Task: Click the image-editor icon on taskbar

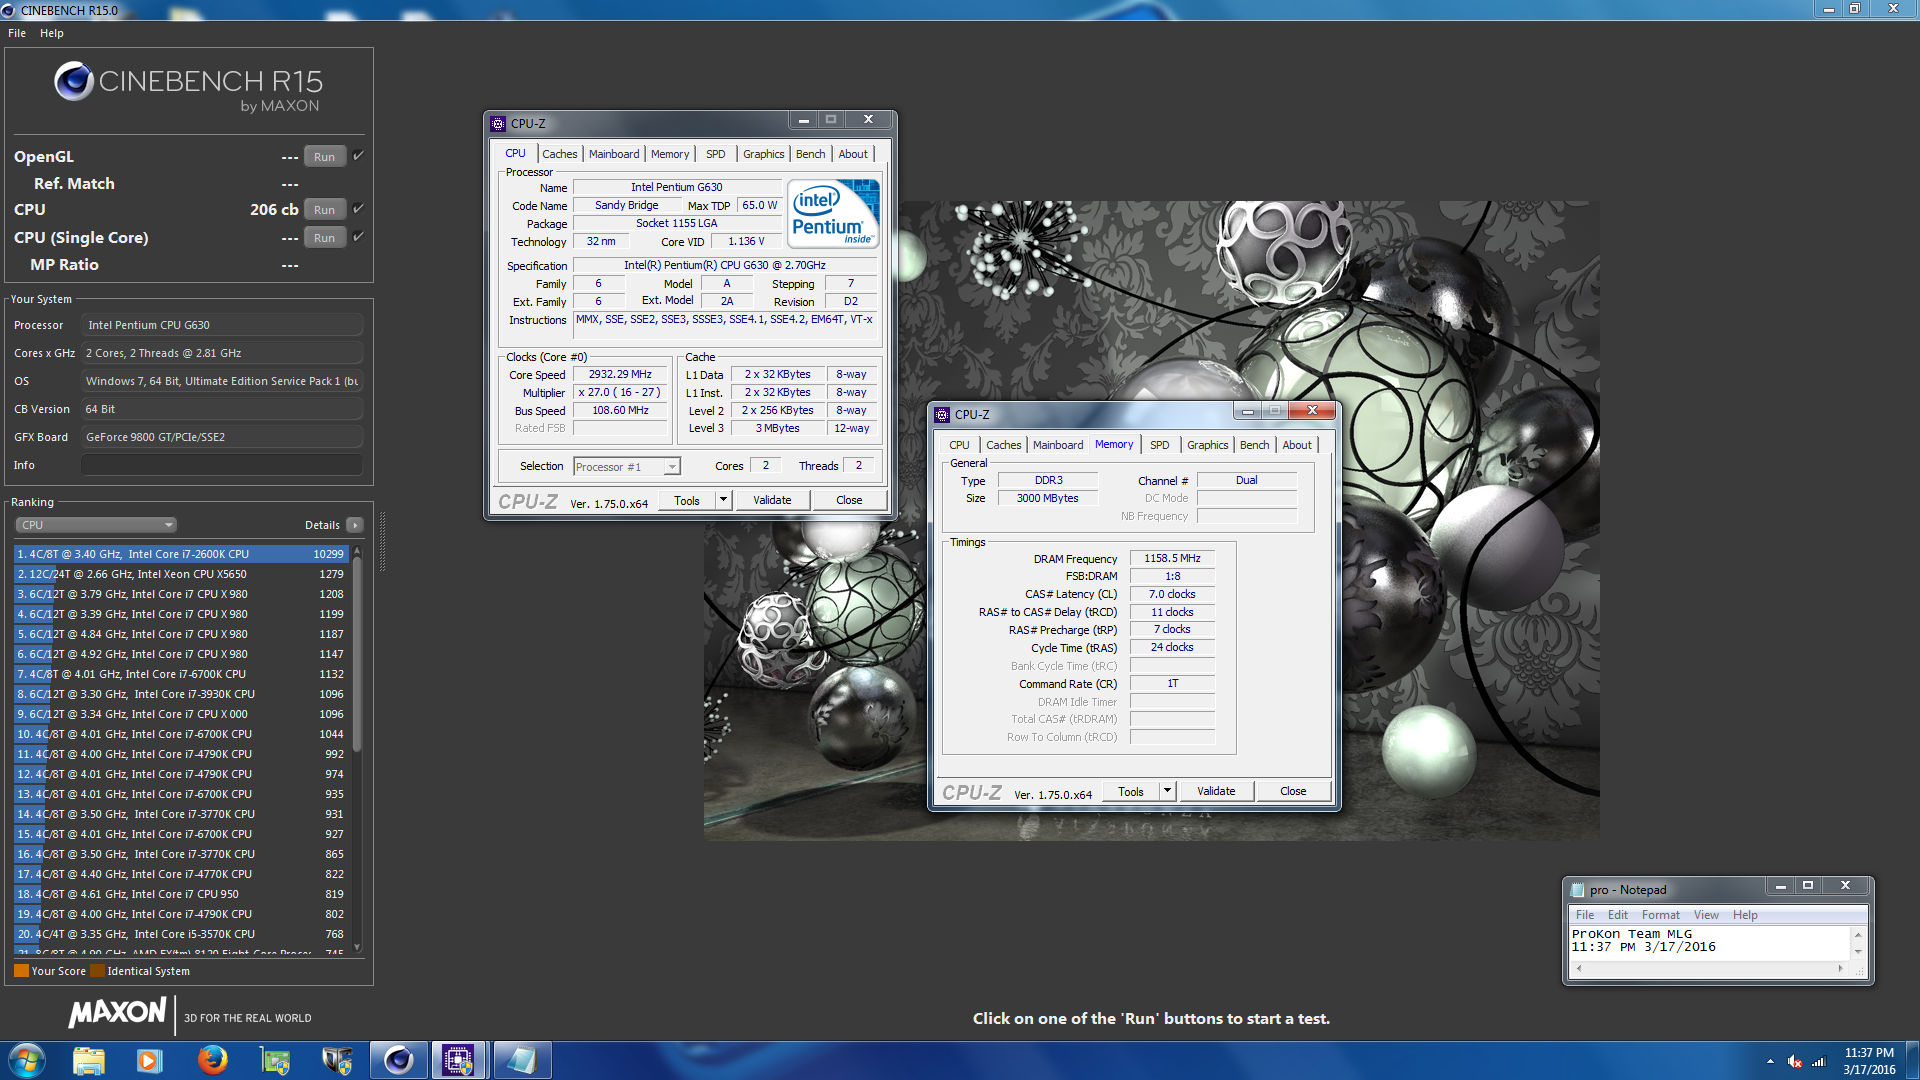Action: pos(274,1060)
